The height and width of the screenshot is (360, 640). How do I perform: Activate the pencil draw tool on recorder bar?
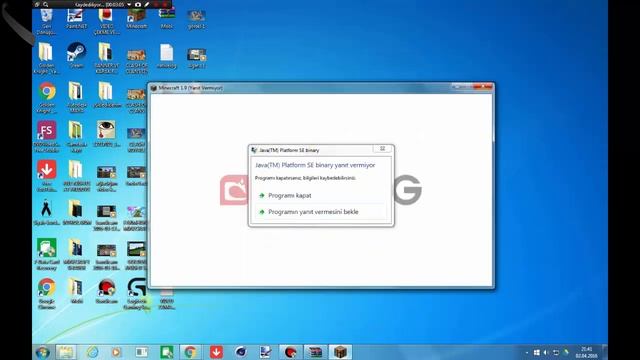tap(147, 4)
